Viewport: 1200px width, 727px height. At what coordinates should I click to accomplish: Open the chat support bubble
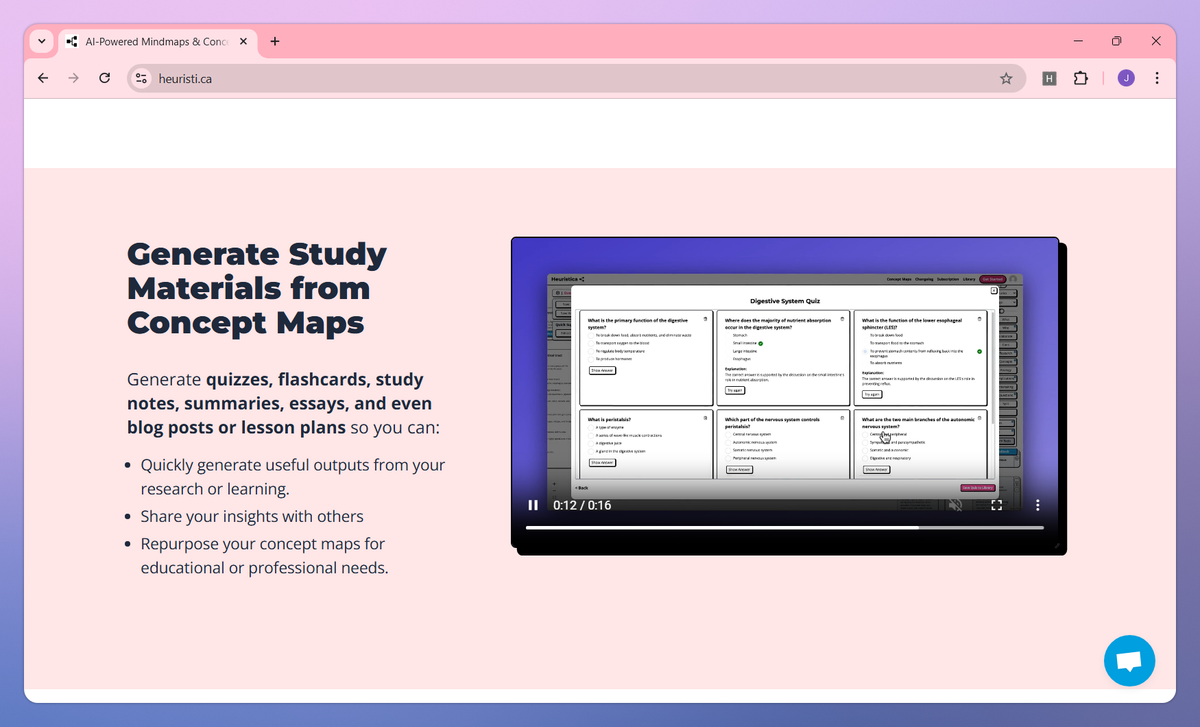click(1129, 661)
